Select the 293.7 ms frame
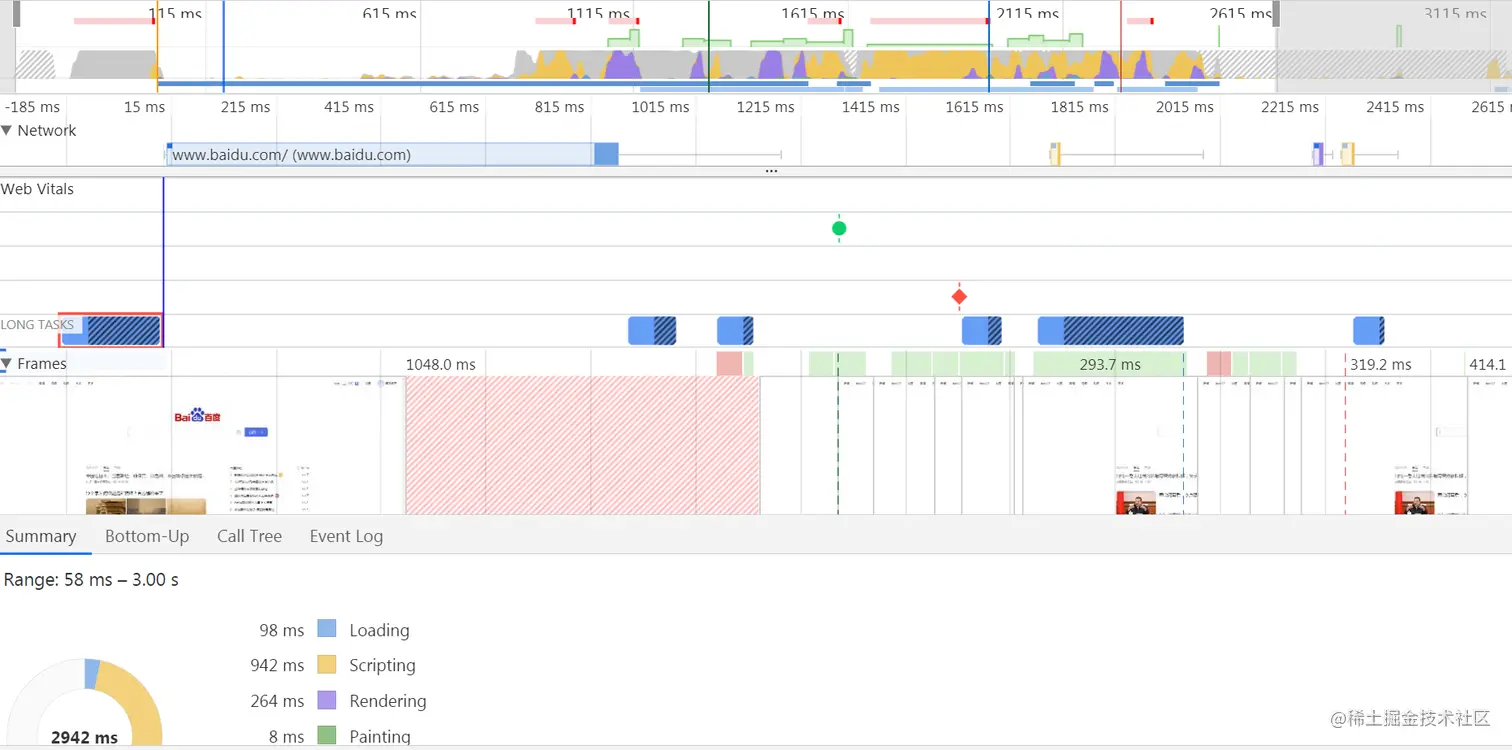The image size is (1512, 750). (x=1109, y=364)
